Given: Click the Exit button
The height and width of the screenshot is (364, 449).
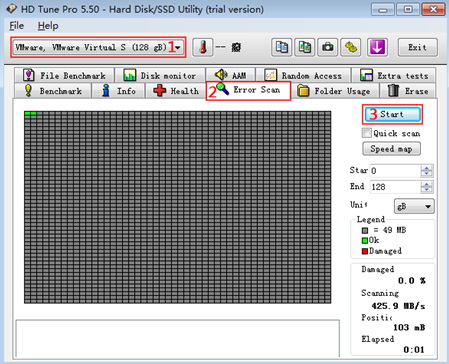Looking at the screenshot, I should (417, 47).
